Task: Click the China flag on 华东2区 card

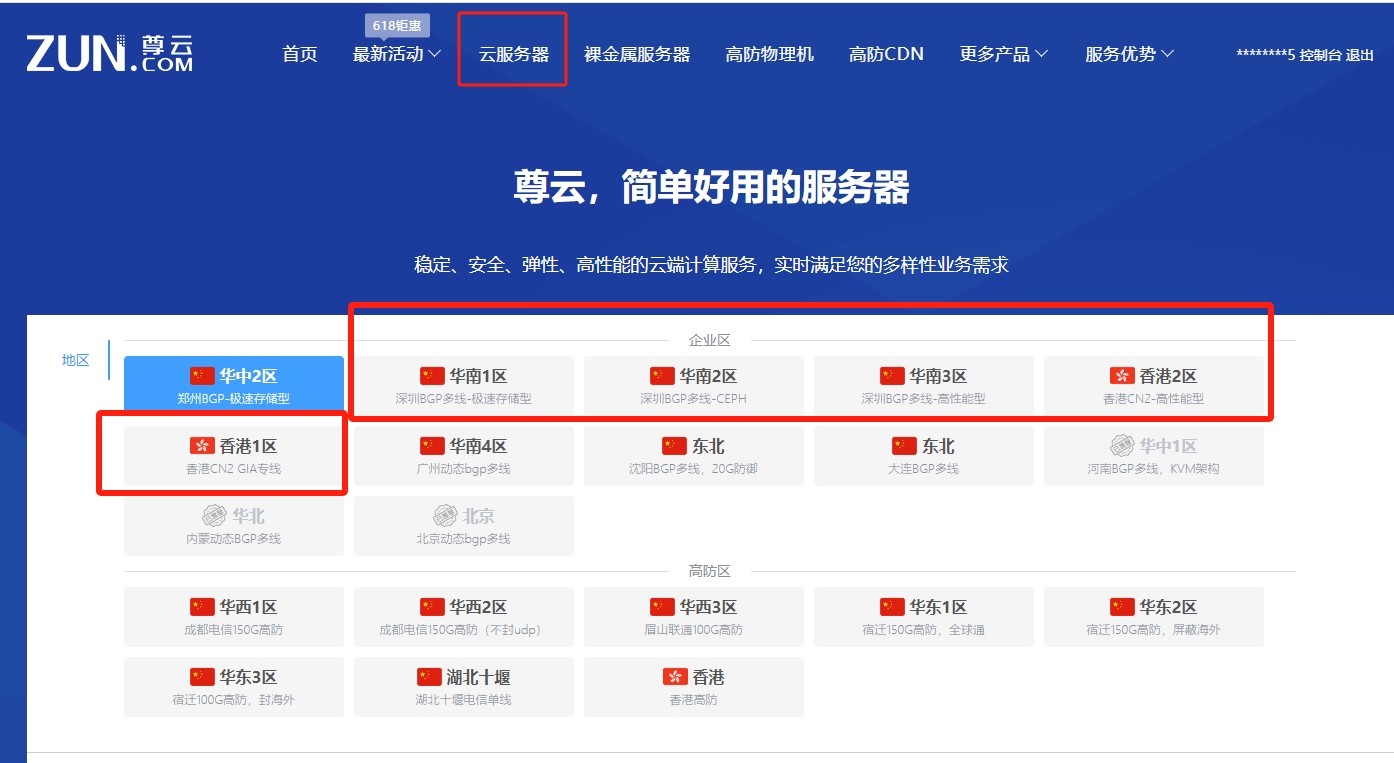Action: [1122, 607]
